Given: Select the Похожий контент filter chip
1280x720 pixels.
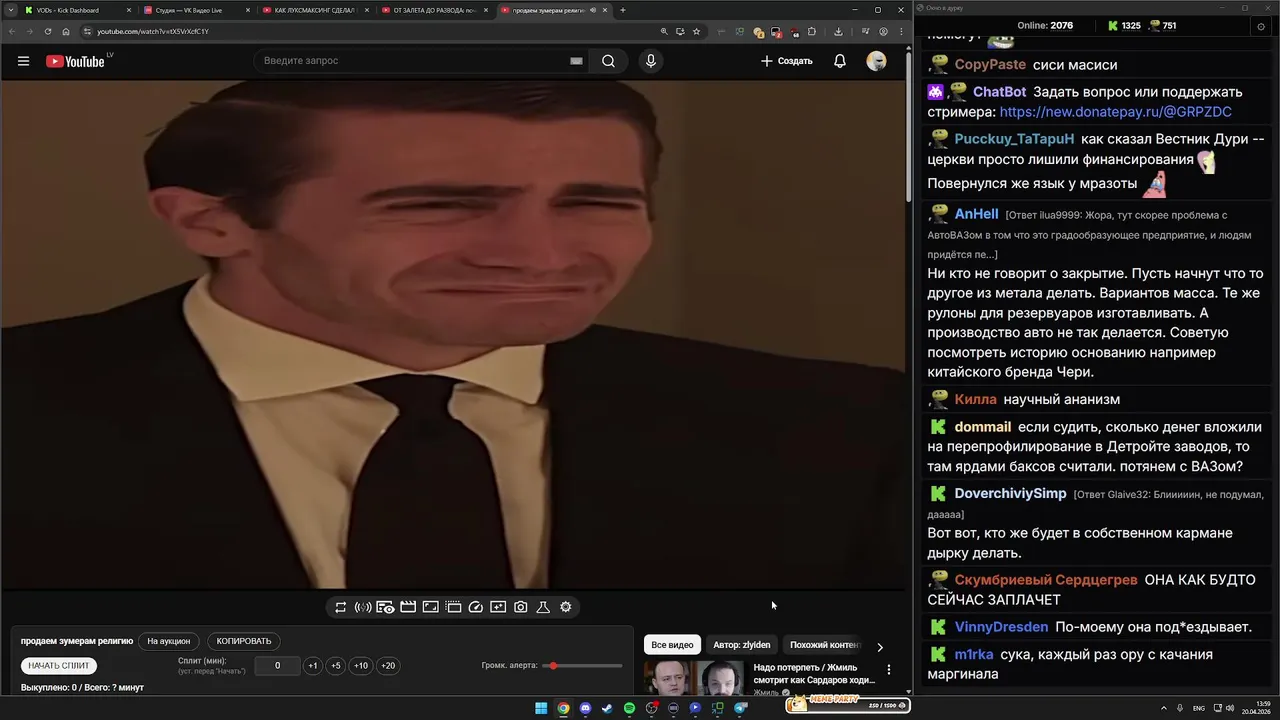Looking at the screenshot, I should click(x=824, y=645).
